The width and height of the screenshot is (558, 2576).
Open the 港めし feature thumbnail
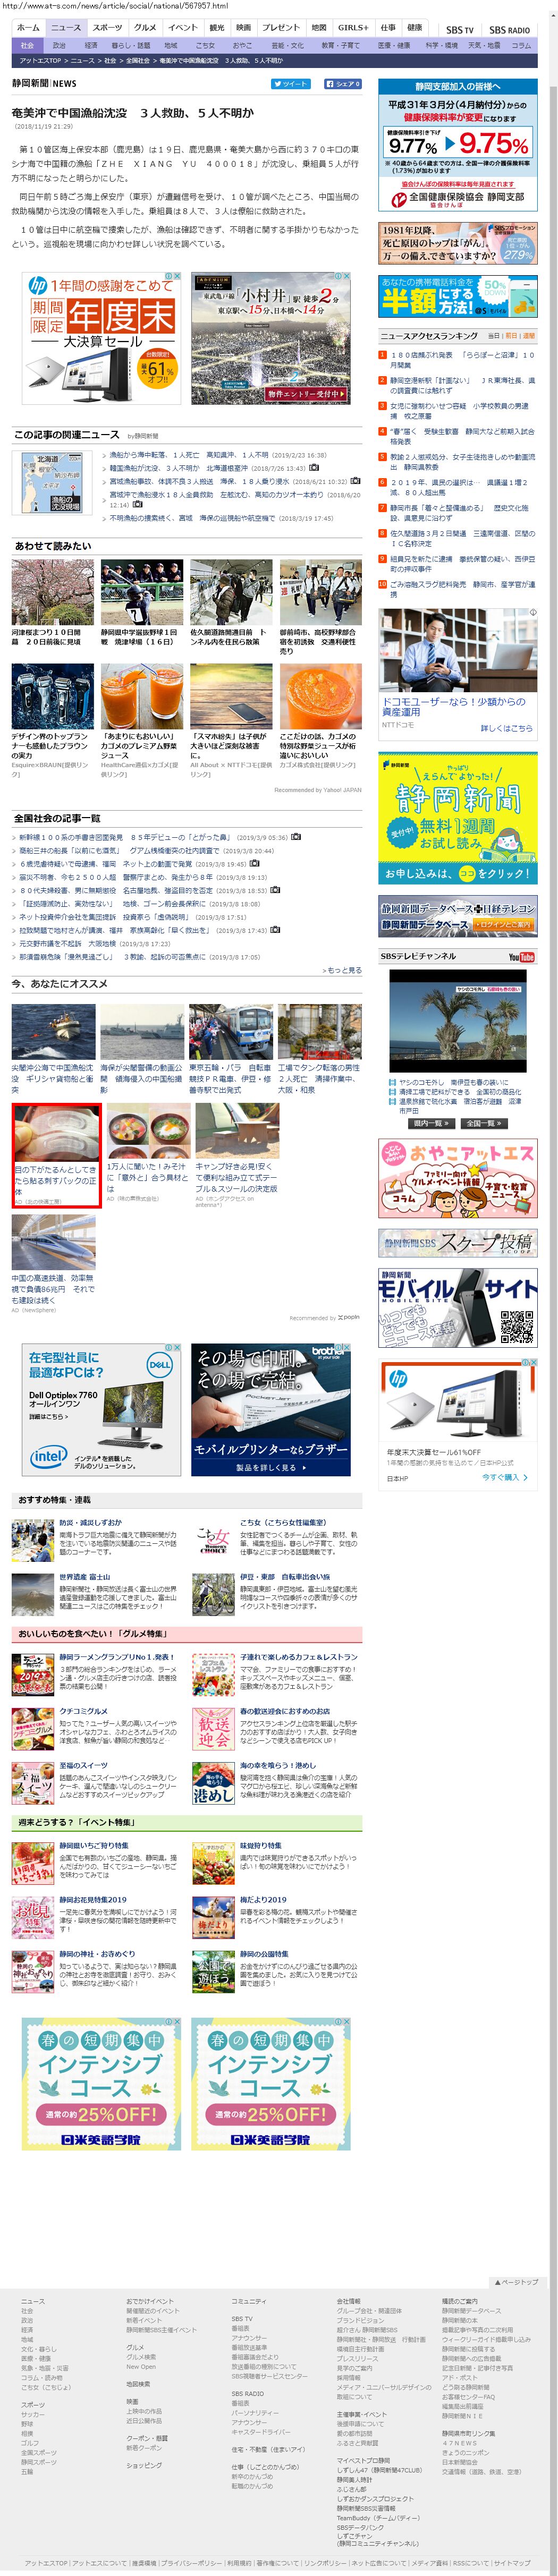212,1783
